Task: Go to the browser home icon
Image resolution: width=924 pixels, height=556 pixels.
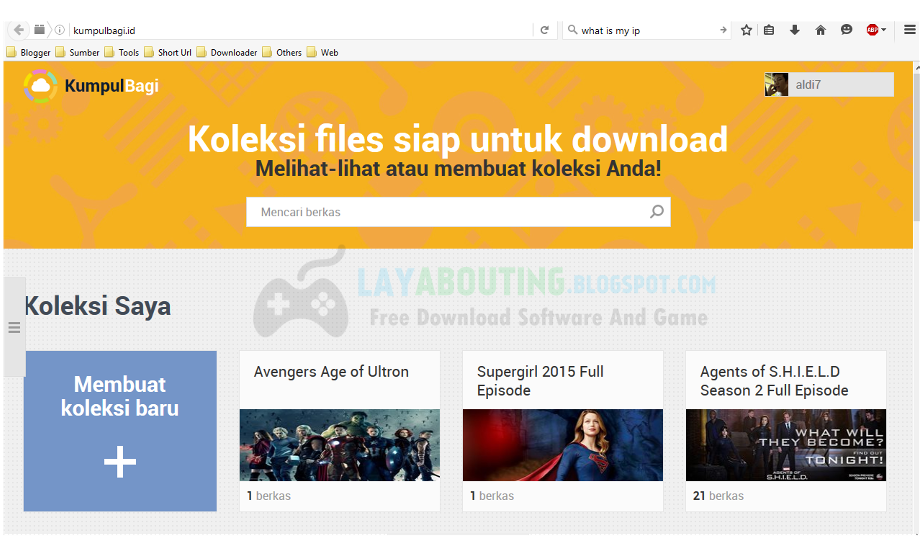Action: tap(820, 30)
